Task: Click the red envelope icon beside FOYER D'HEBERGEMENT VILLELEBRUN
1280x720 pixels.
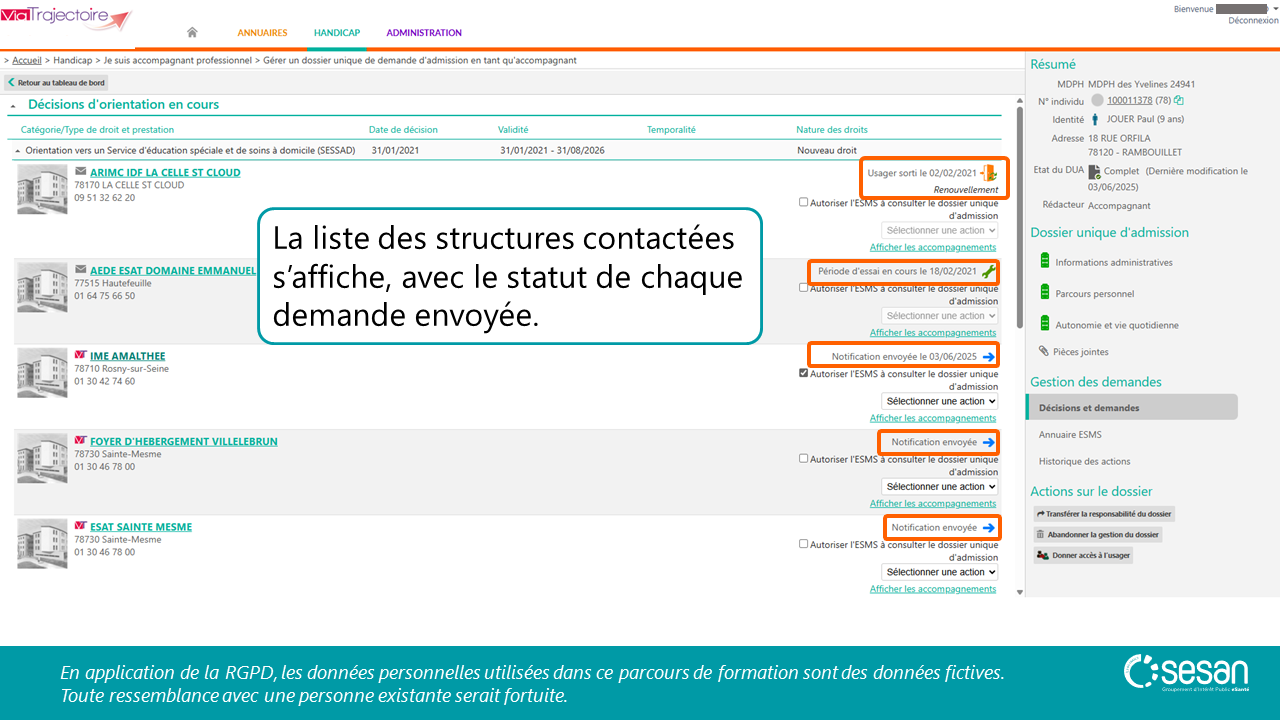Action: tap(81, 440)
